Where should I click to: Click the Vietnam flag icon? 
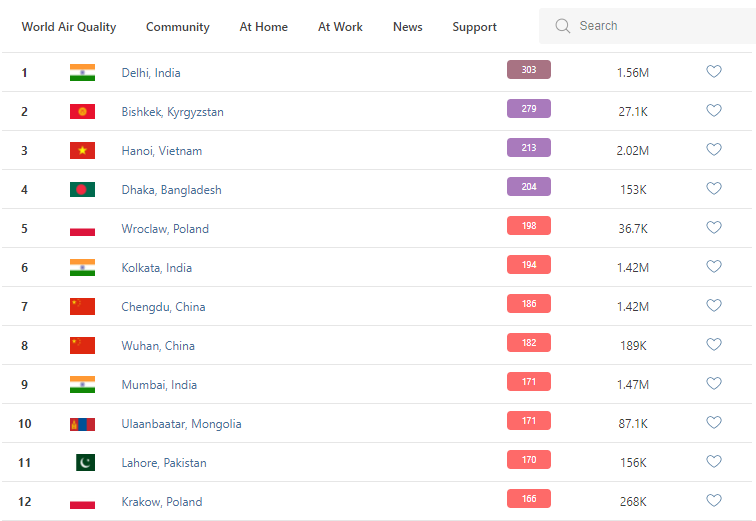tap(82, 150)
